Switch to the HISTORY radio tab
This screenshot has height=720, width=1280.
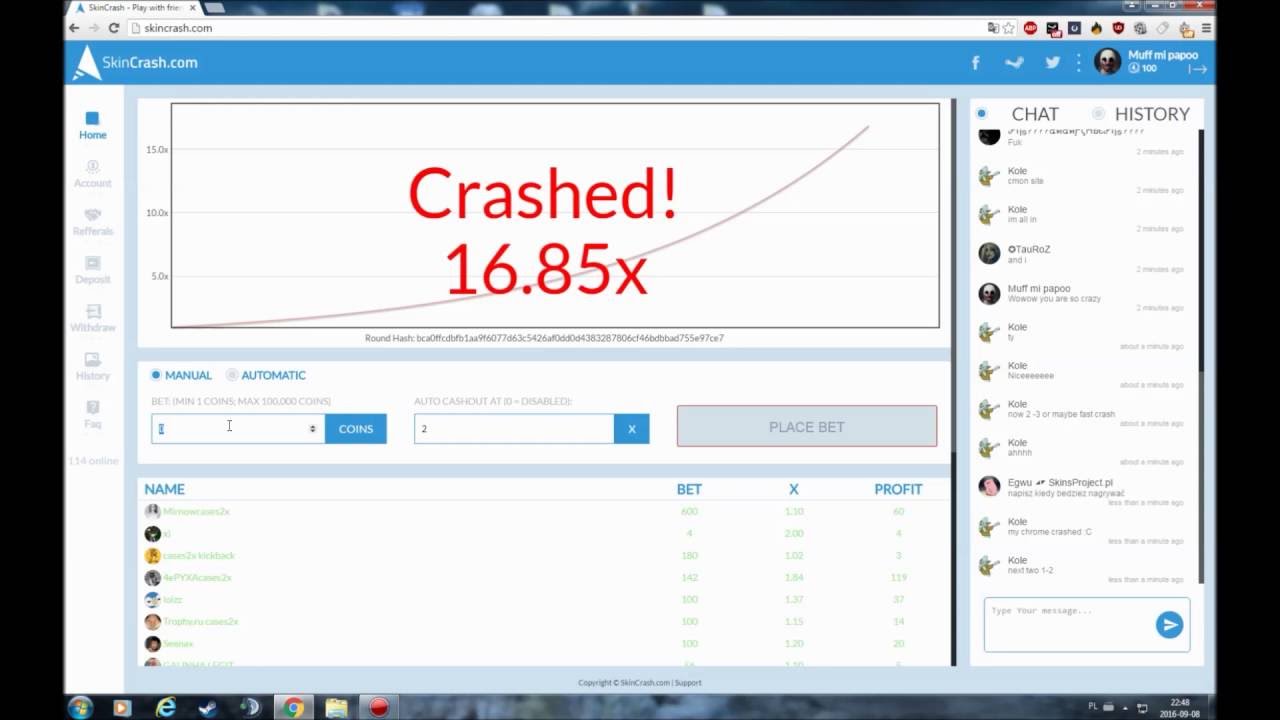[x=1099, y=114]
